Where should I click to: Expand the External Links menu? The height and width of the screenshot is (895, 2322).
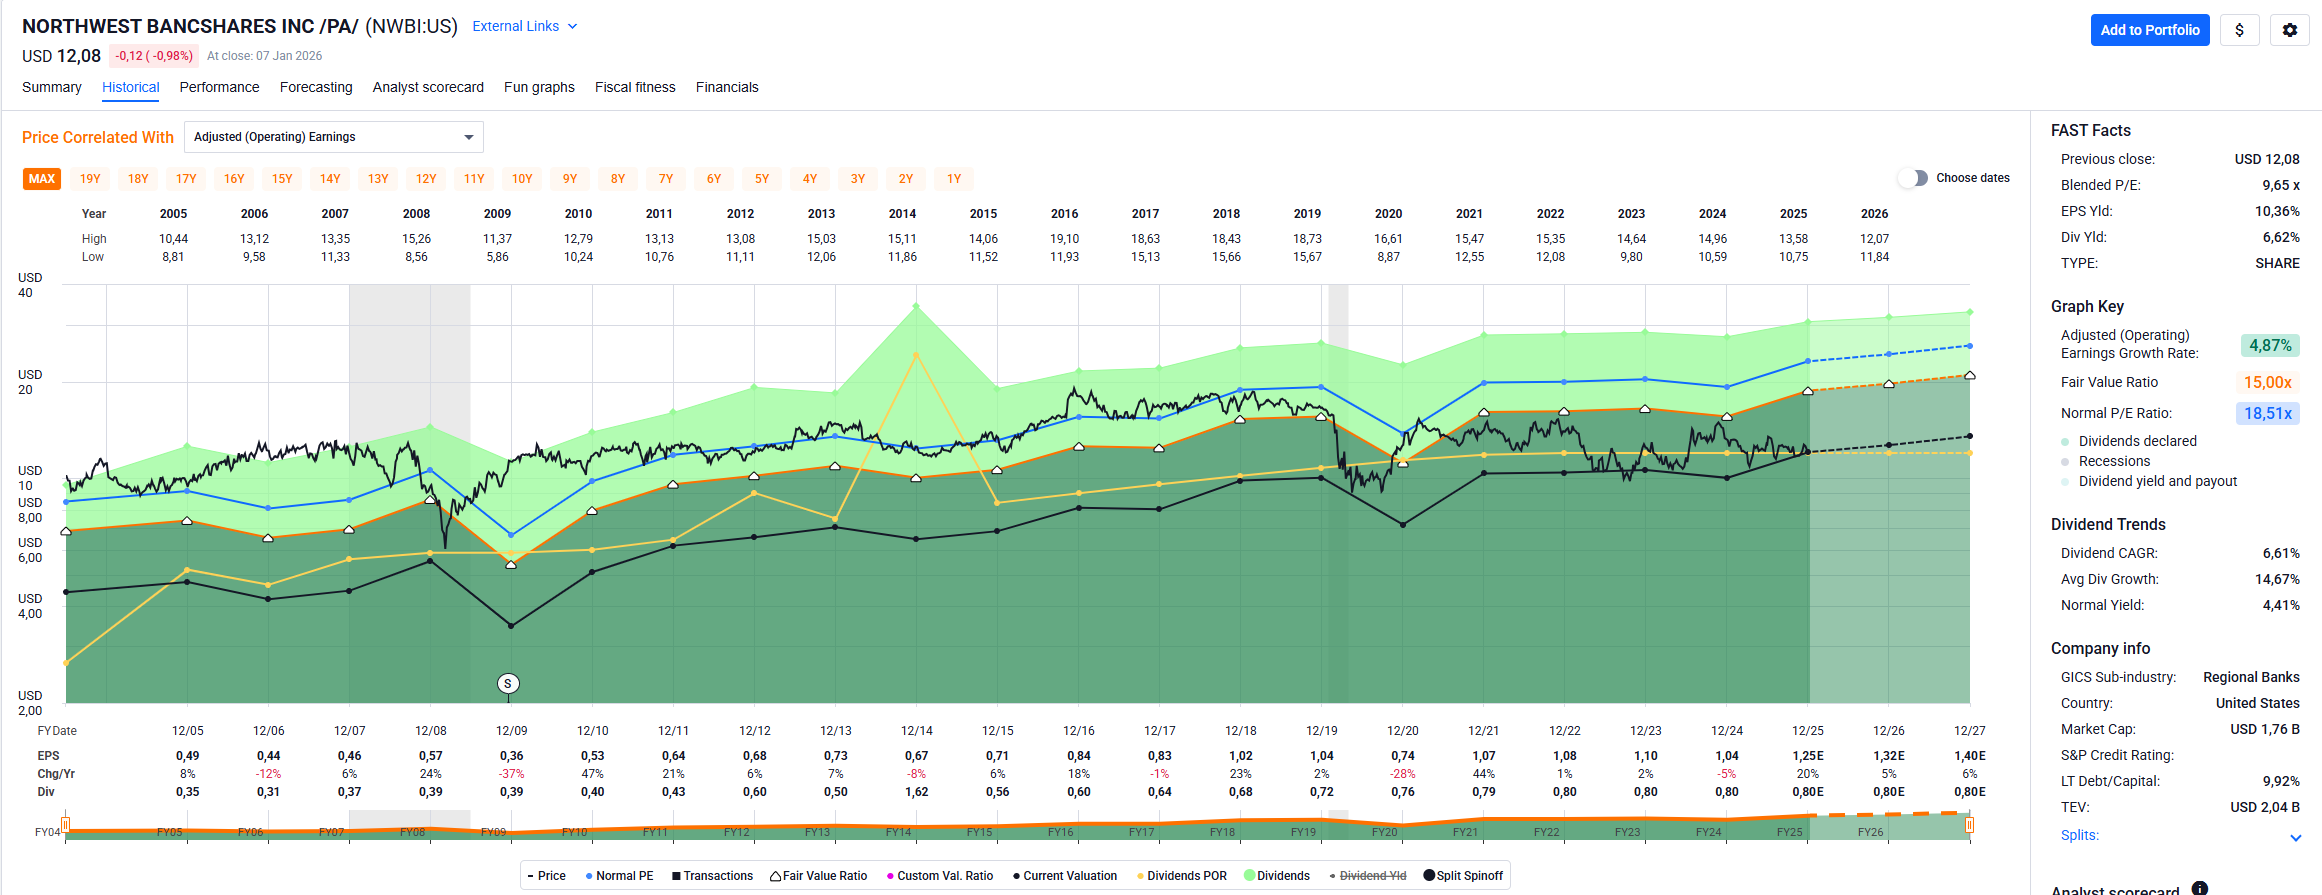click(524, 26)
